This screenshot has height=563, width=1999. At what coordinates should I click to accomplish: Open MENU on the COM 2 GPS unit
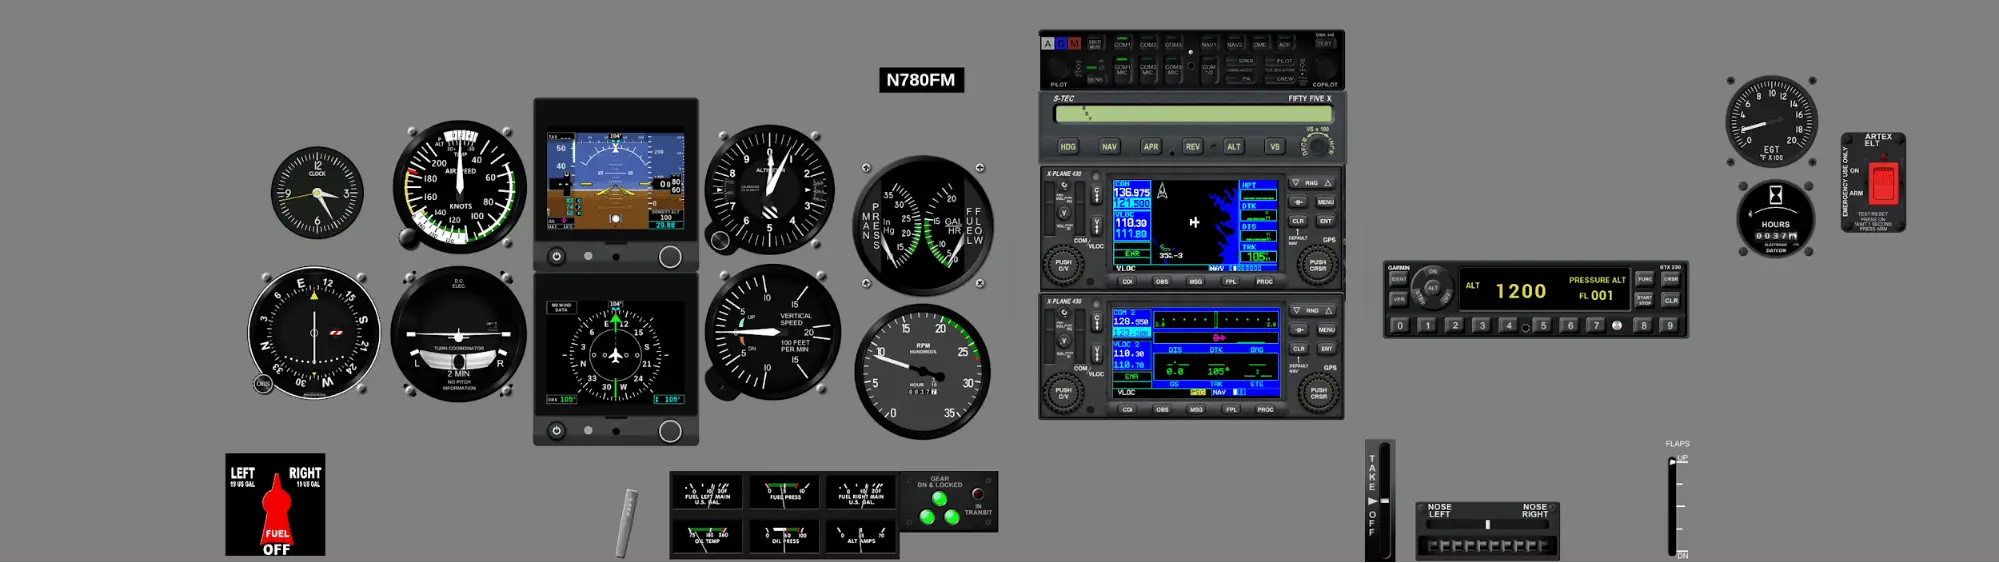pos(1327,330)
